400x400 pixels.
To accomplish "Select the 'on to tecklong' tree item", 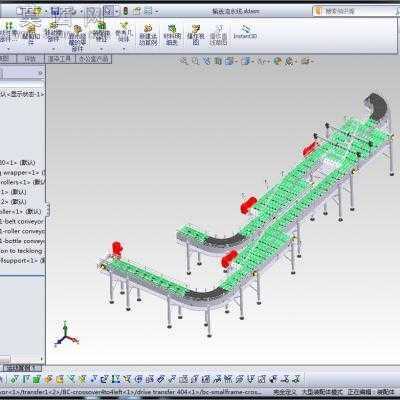I will 21,251.
